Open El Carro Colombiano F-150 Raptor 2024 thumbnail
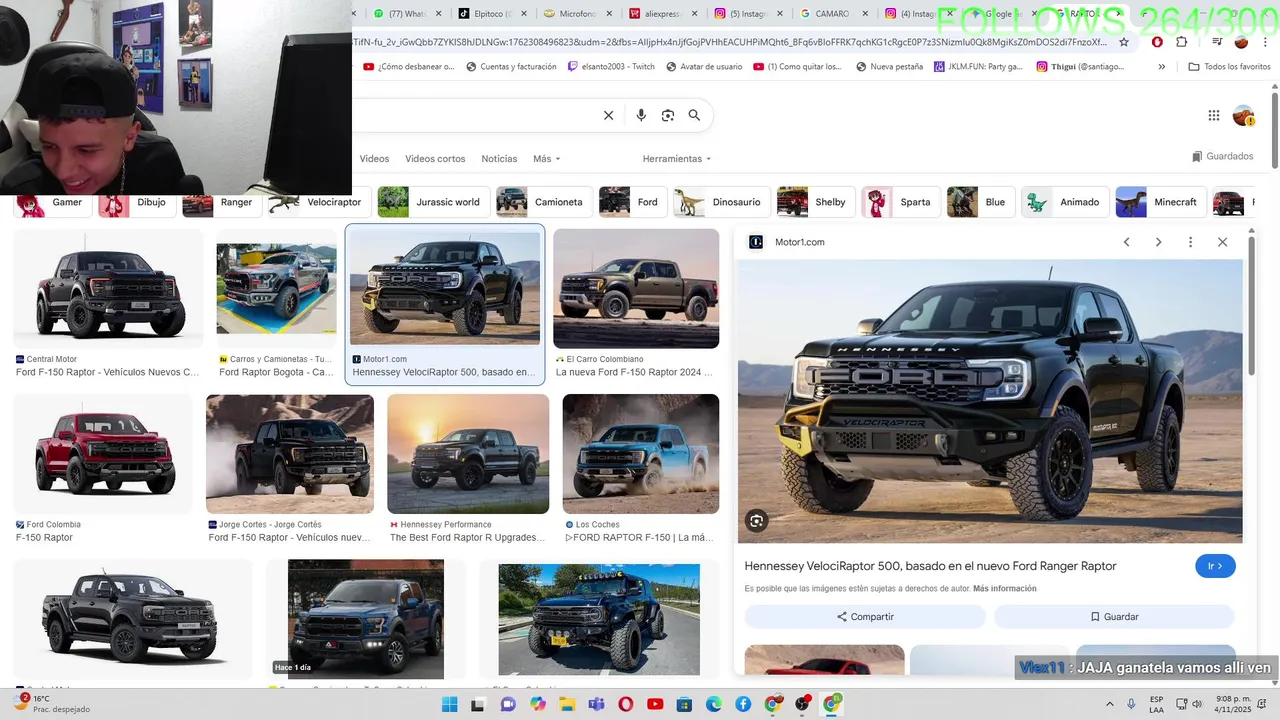 coord(636,288)
